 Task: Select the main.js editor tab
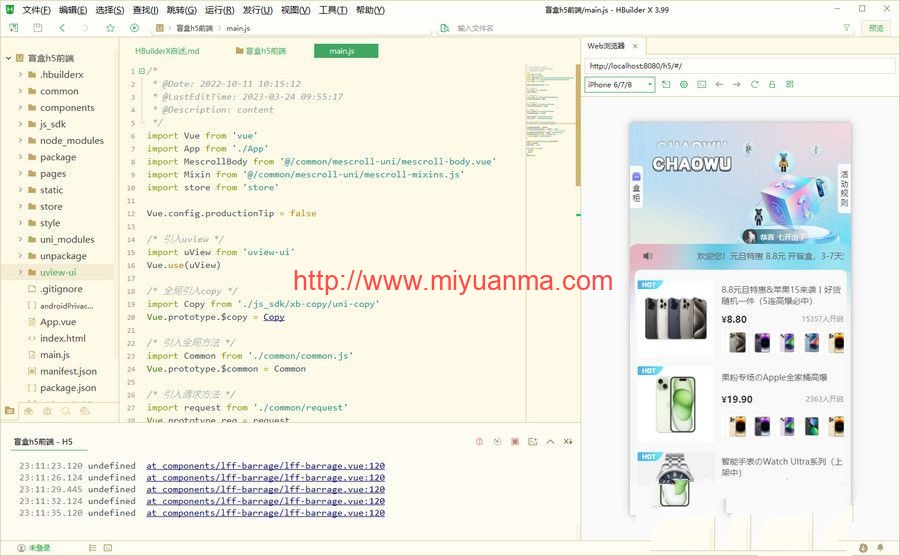pos(346,51)
